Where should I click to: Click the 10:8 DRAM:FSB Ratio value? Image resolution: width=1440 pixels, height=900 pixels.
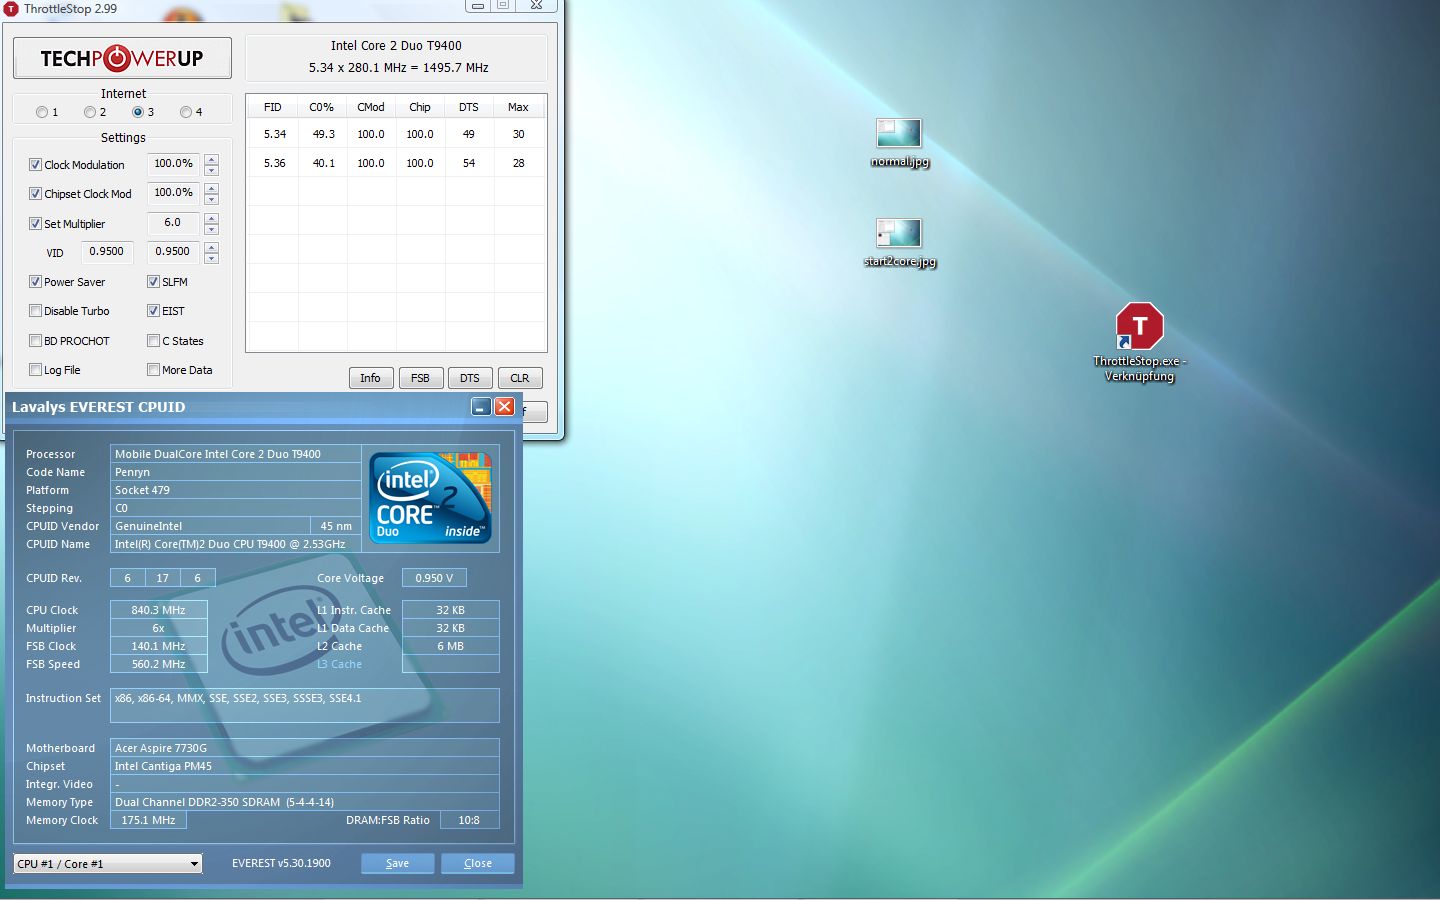[x=469, y=820]
